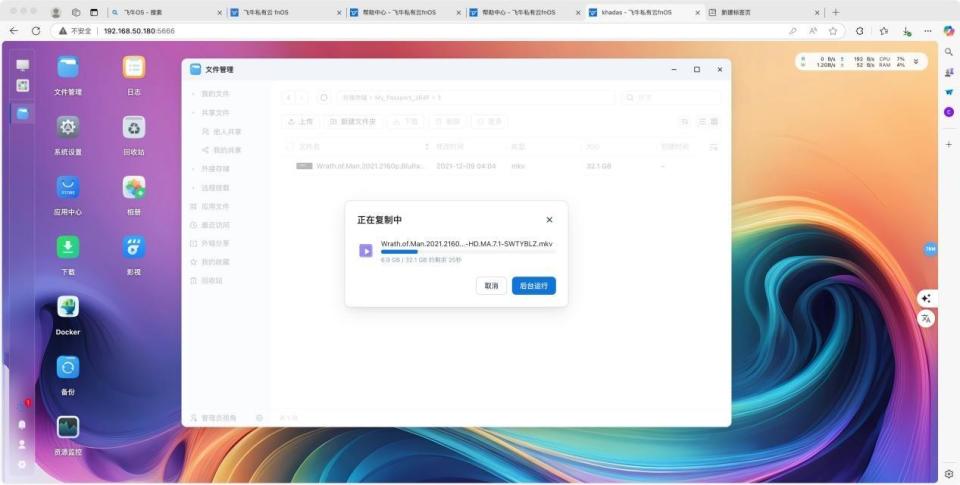Collapse the 共享文件 tree section
Image resolution: width=960 pixels, height=485 pixels.
[x=193, y=113]
